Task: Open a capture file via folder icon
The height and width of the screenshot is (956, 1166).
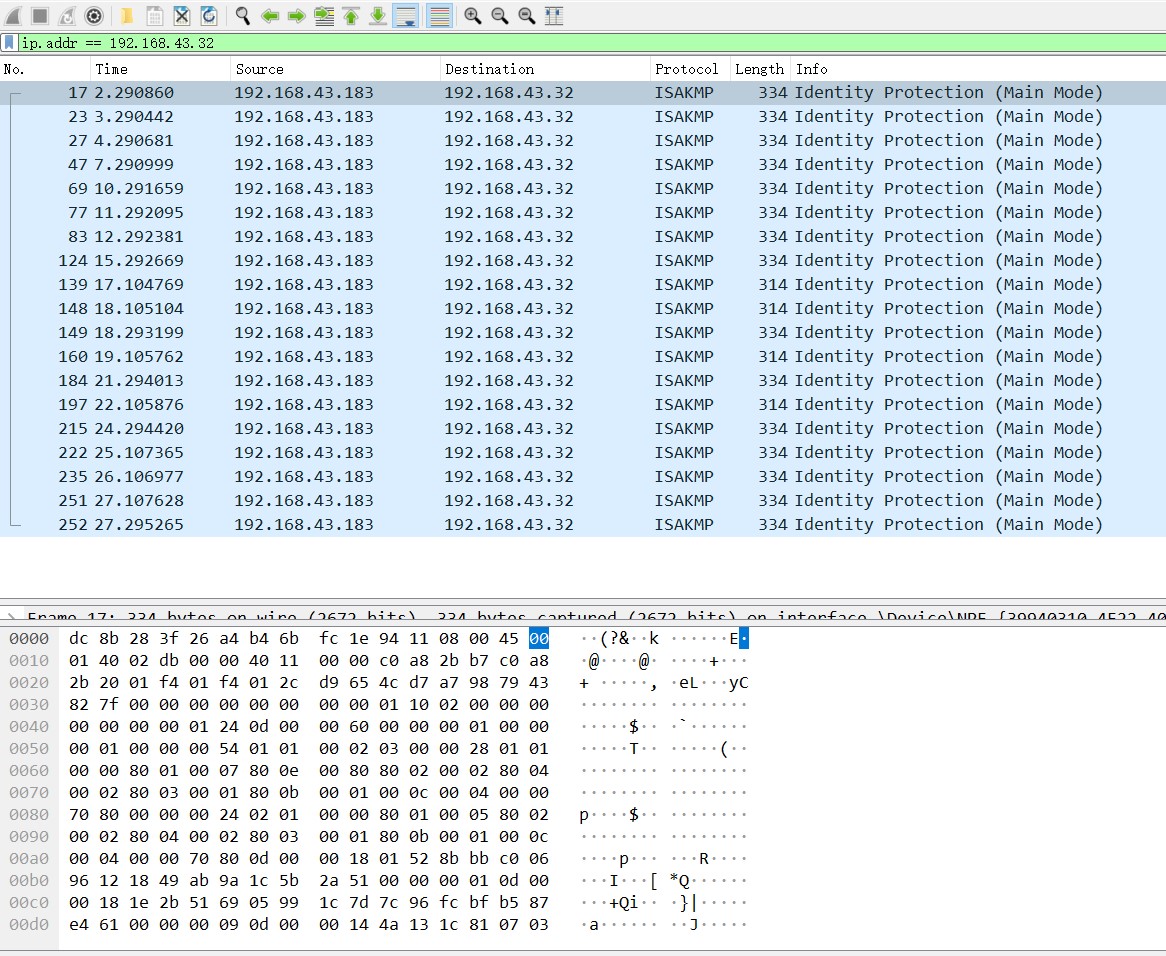Action: [127, 16]
